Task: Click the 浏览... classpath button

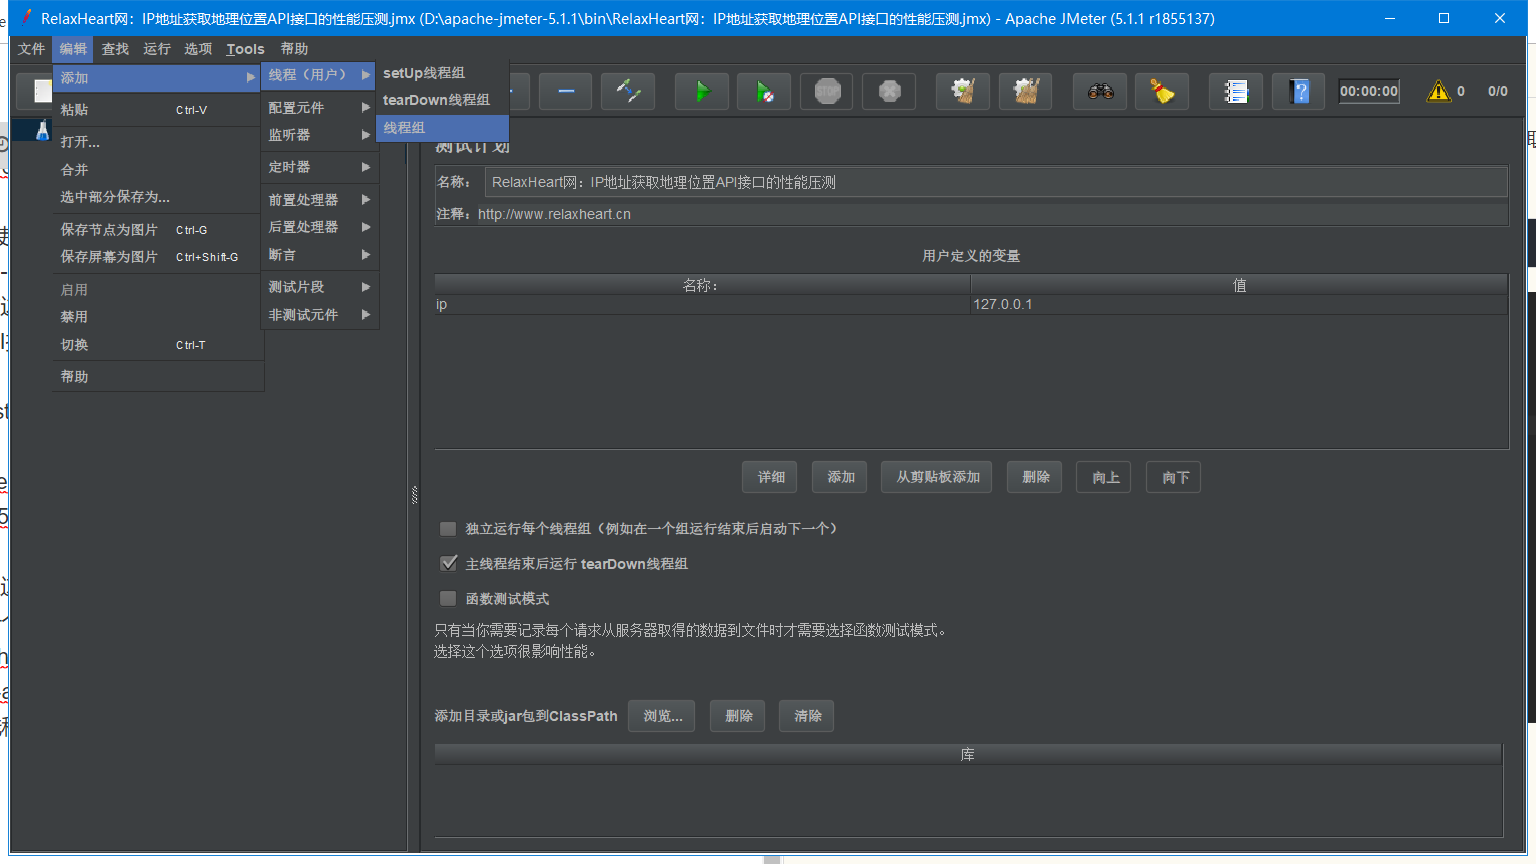Action: [x=662, y=716]
